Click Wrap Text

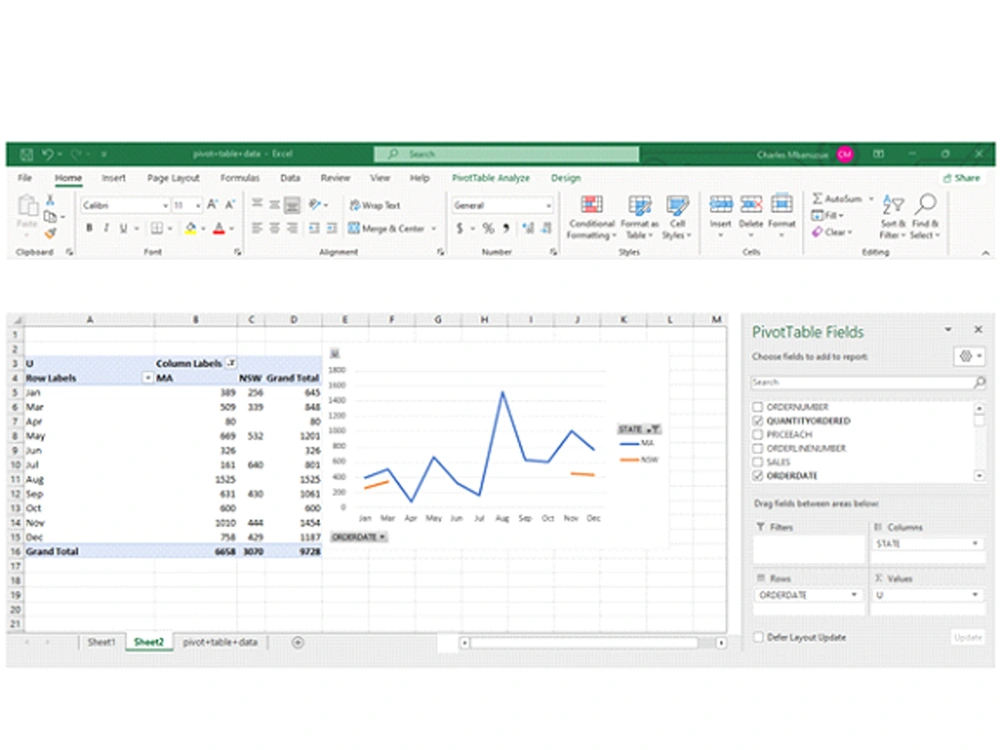tap(375, 205)
